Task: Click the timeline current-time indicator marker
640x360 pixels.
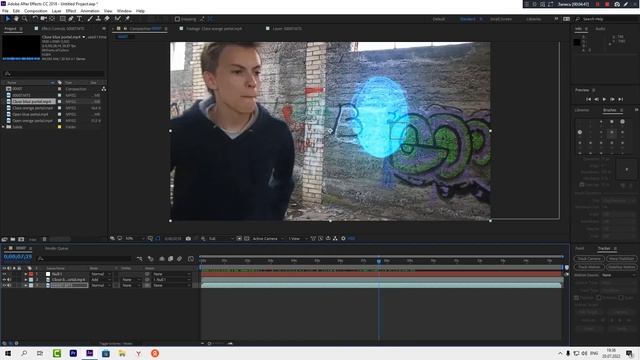Action: coord(379,260)
